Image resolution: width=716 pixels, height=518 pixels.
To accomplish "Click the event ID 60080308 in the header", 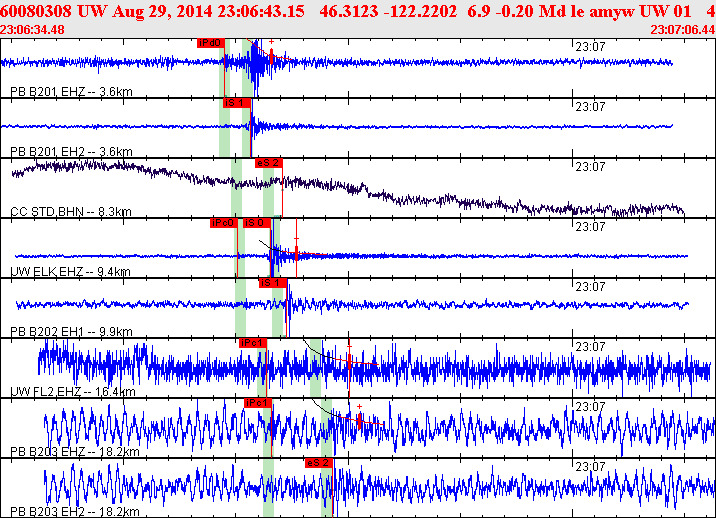I will pos(36,11).
